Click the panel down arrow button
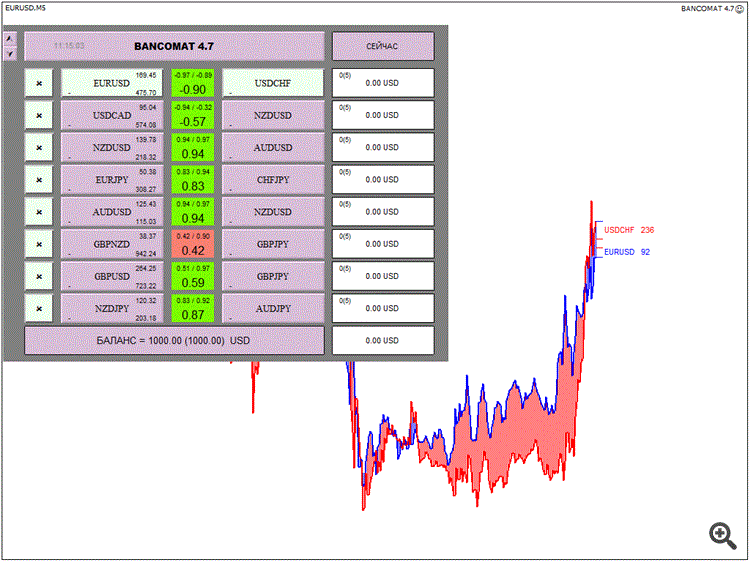Screen dimensions: 750x562 click(x=10, y=54)
